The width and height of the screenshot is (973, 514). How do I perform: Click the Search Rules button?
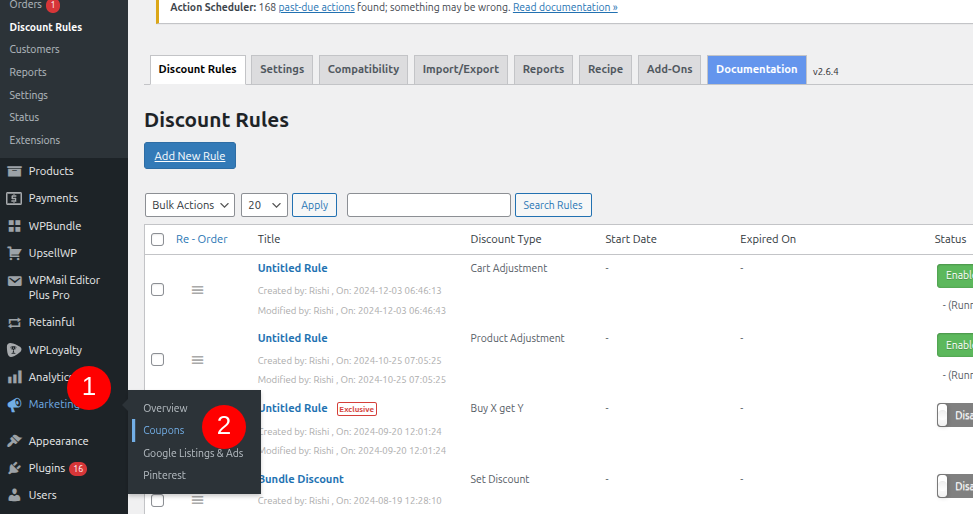(x=553, y=205)
